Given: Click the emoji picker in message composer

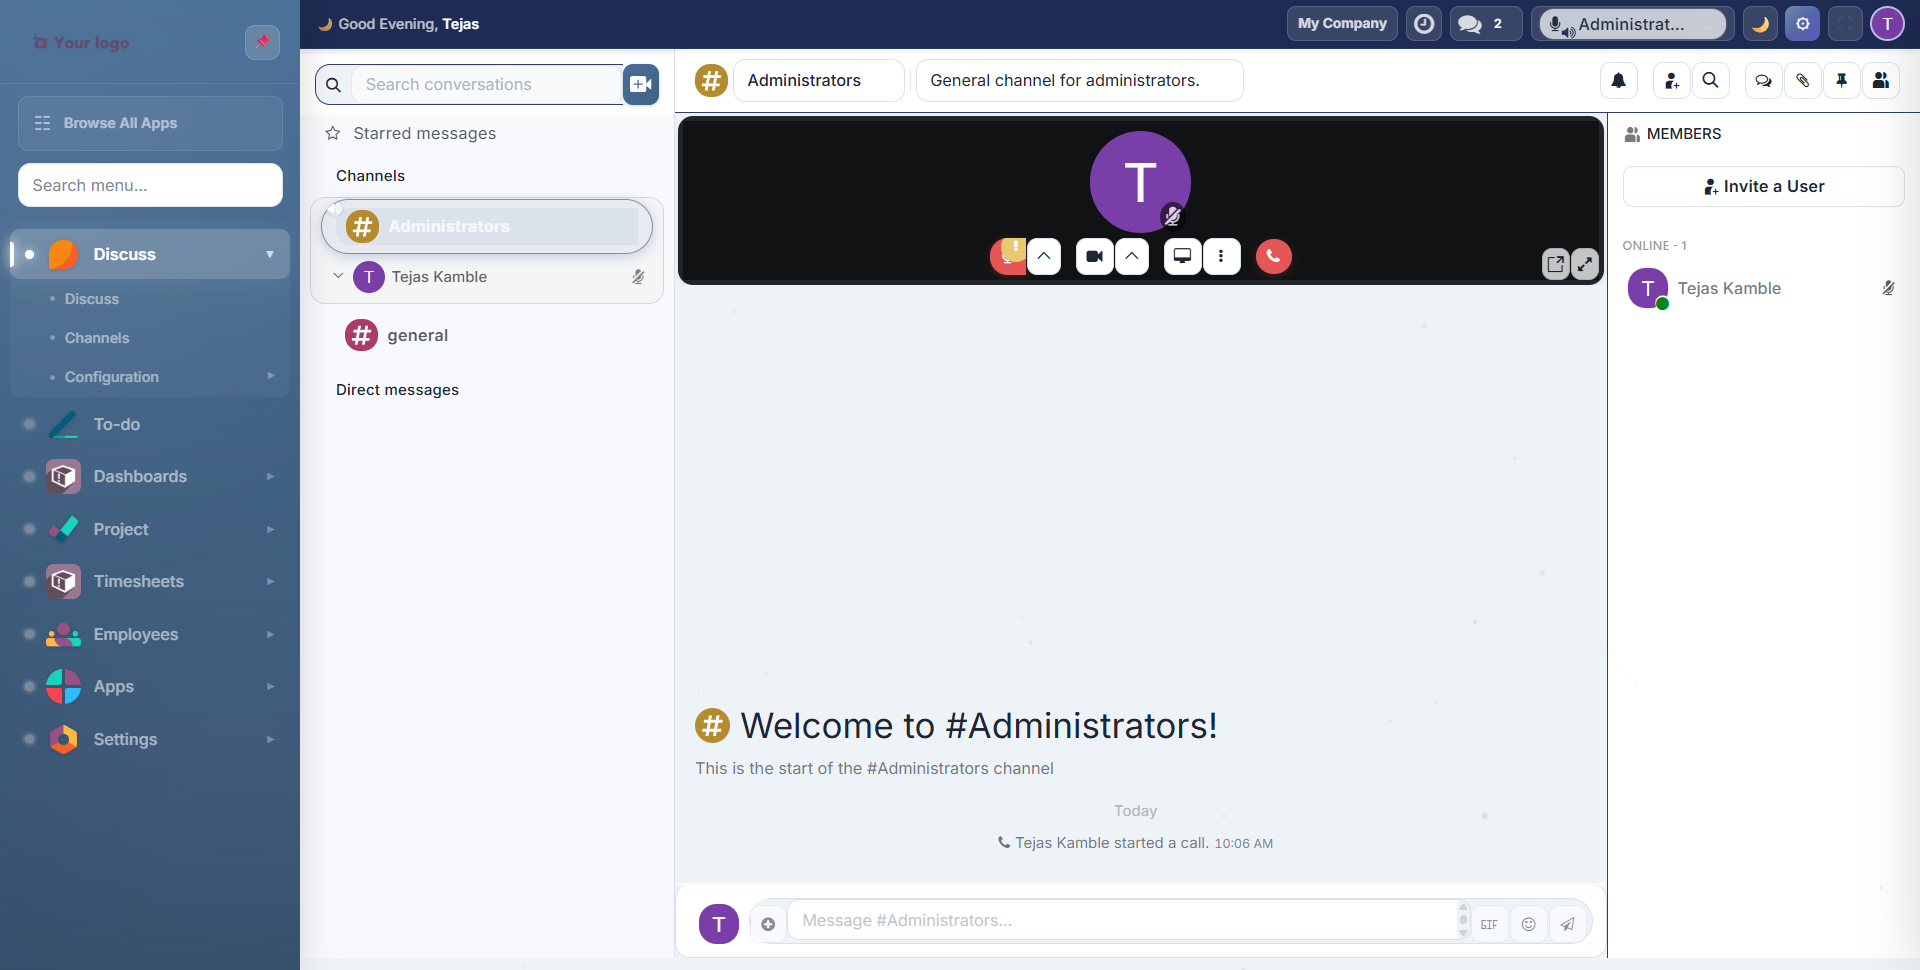Looking at the screenshot, I should [1528, 924].
